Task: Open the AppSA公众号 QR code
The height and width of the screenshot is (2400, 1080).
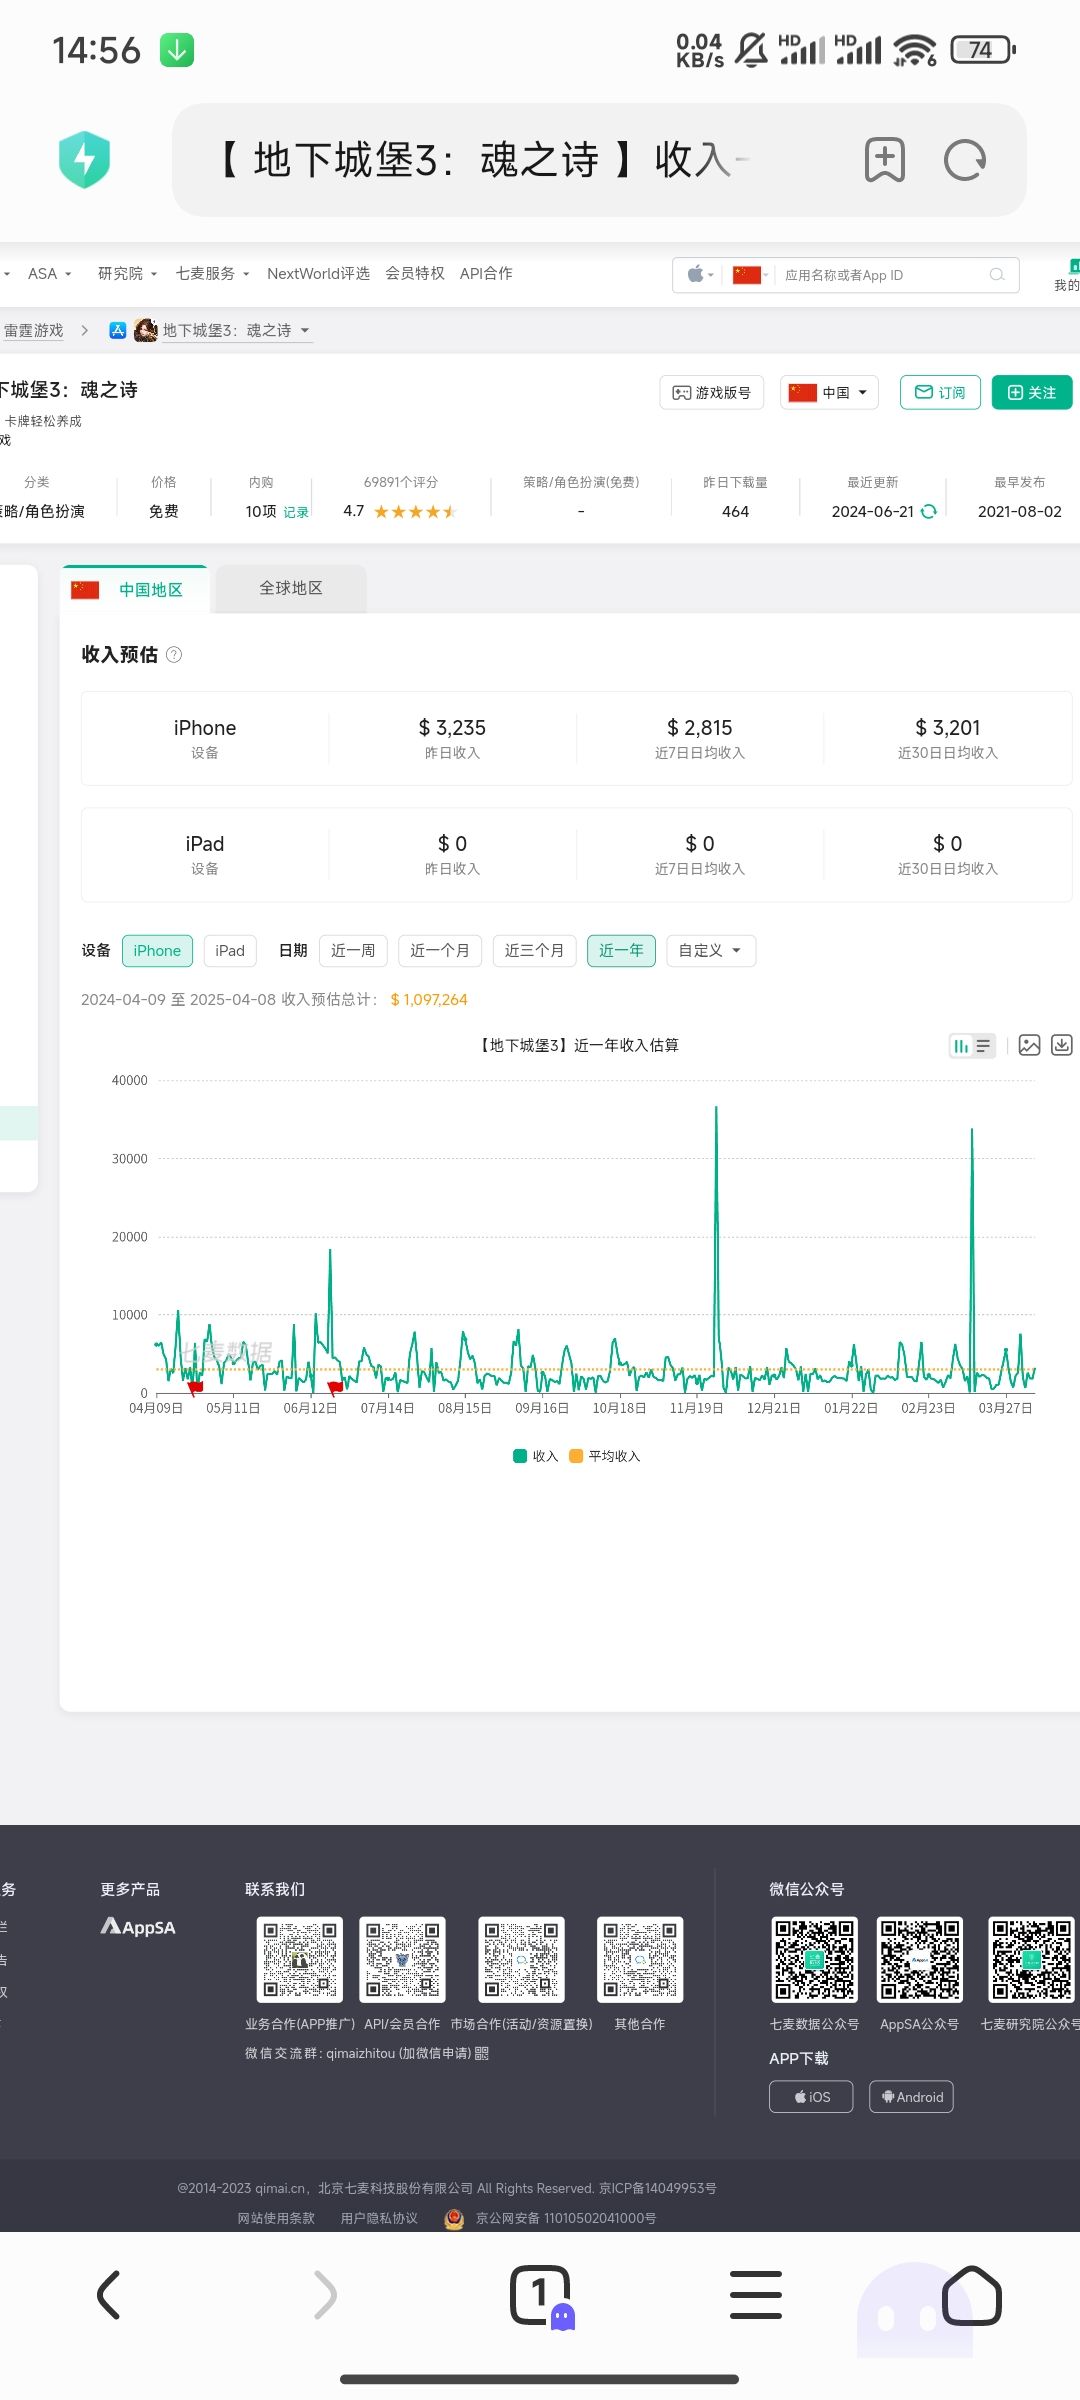Action: [x=920, y=1959]
